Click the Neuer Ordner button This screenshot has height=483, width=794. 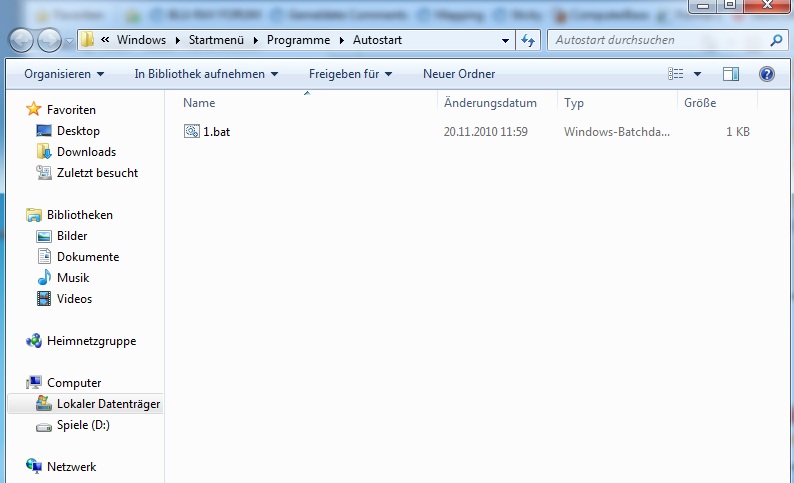click(x=459, y=74)
